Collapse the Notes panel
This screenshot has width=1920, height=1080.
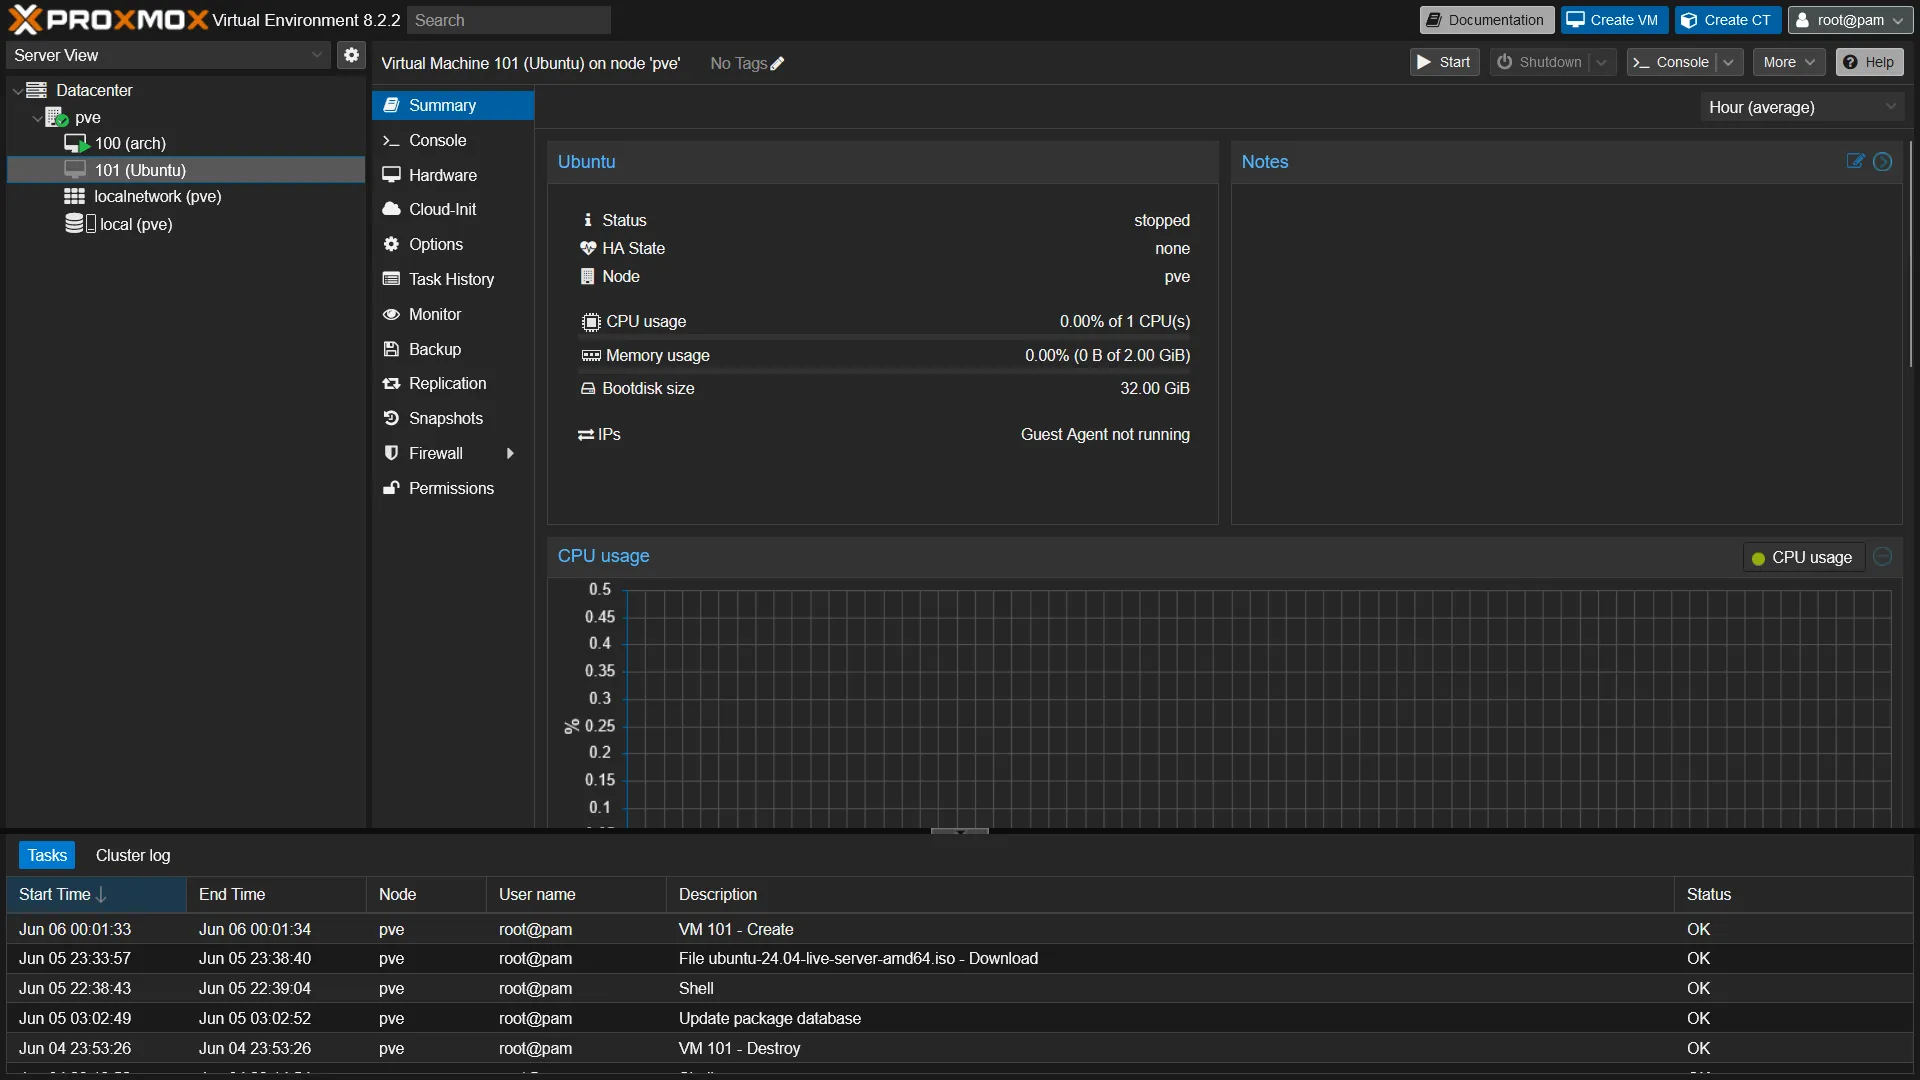1882,161
